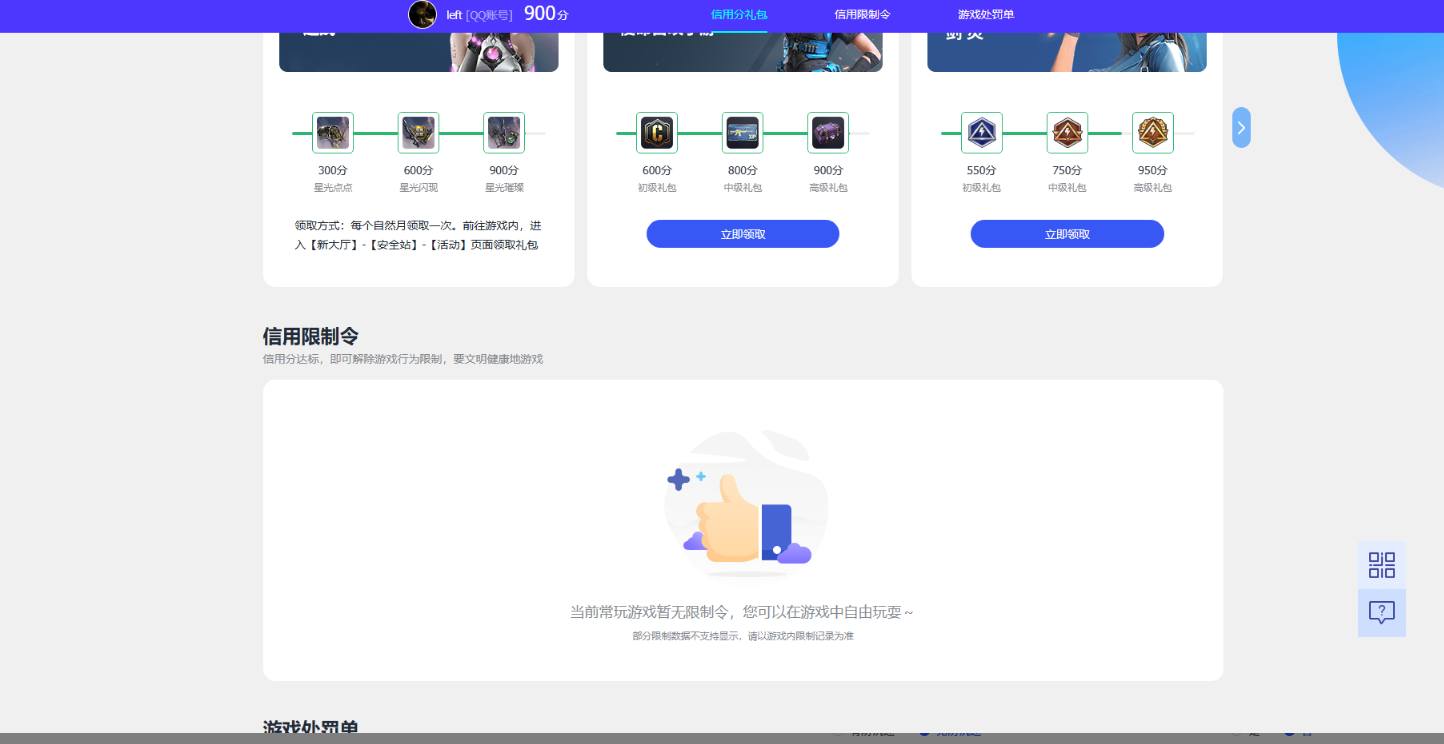Click the 950分 score label
The width and height of the screenshot is (1444, 744).
coord(1153,171)
